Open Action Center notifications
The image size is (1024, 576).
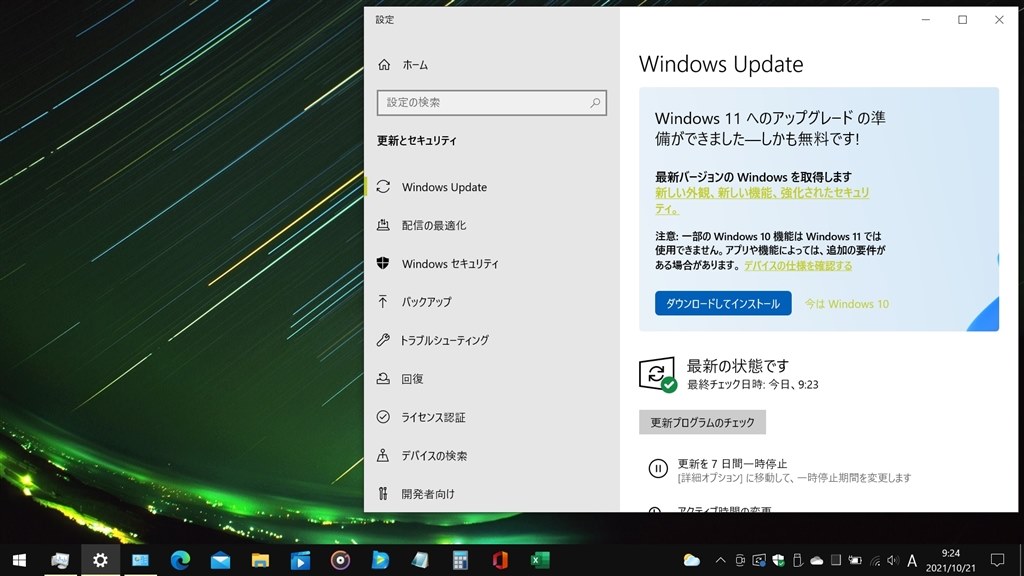[997, 560]
